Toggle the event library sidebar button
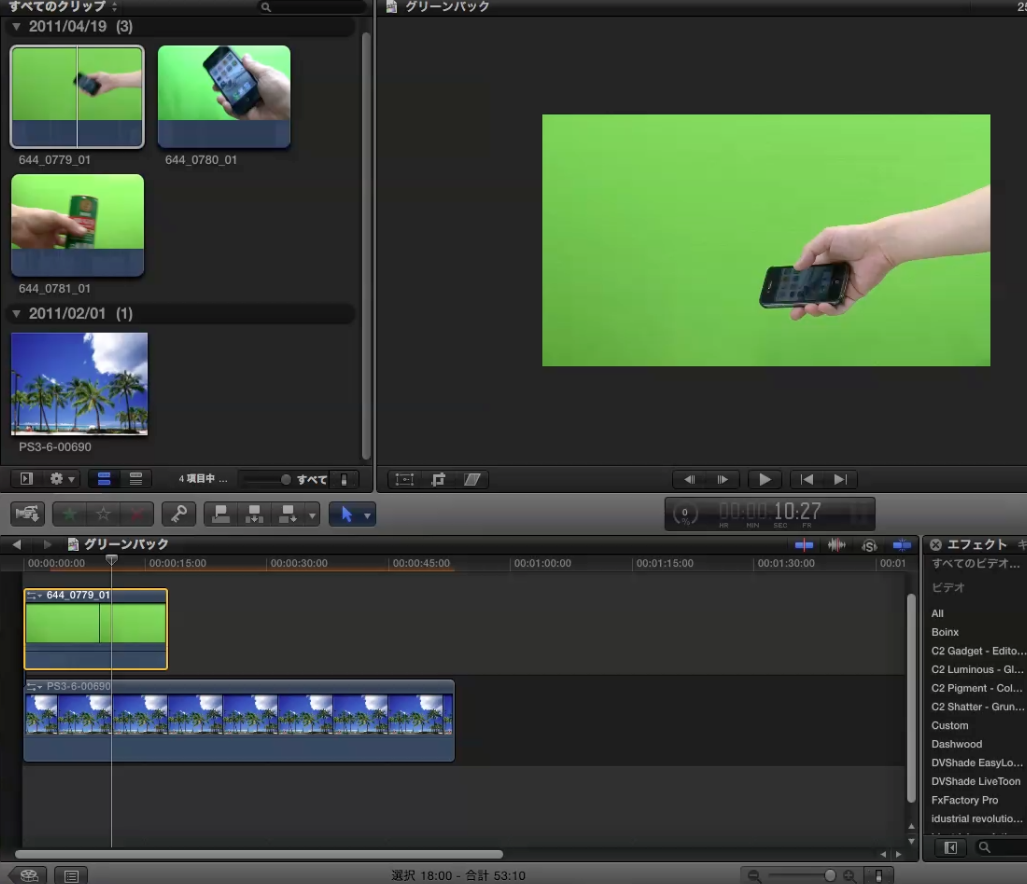 point(26,479)
